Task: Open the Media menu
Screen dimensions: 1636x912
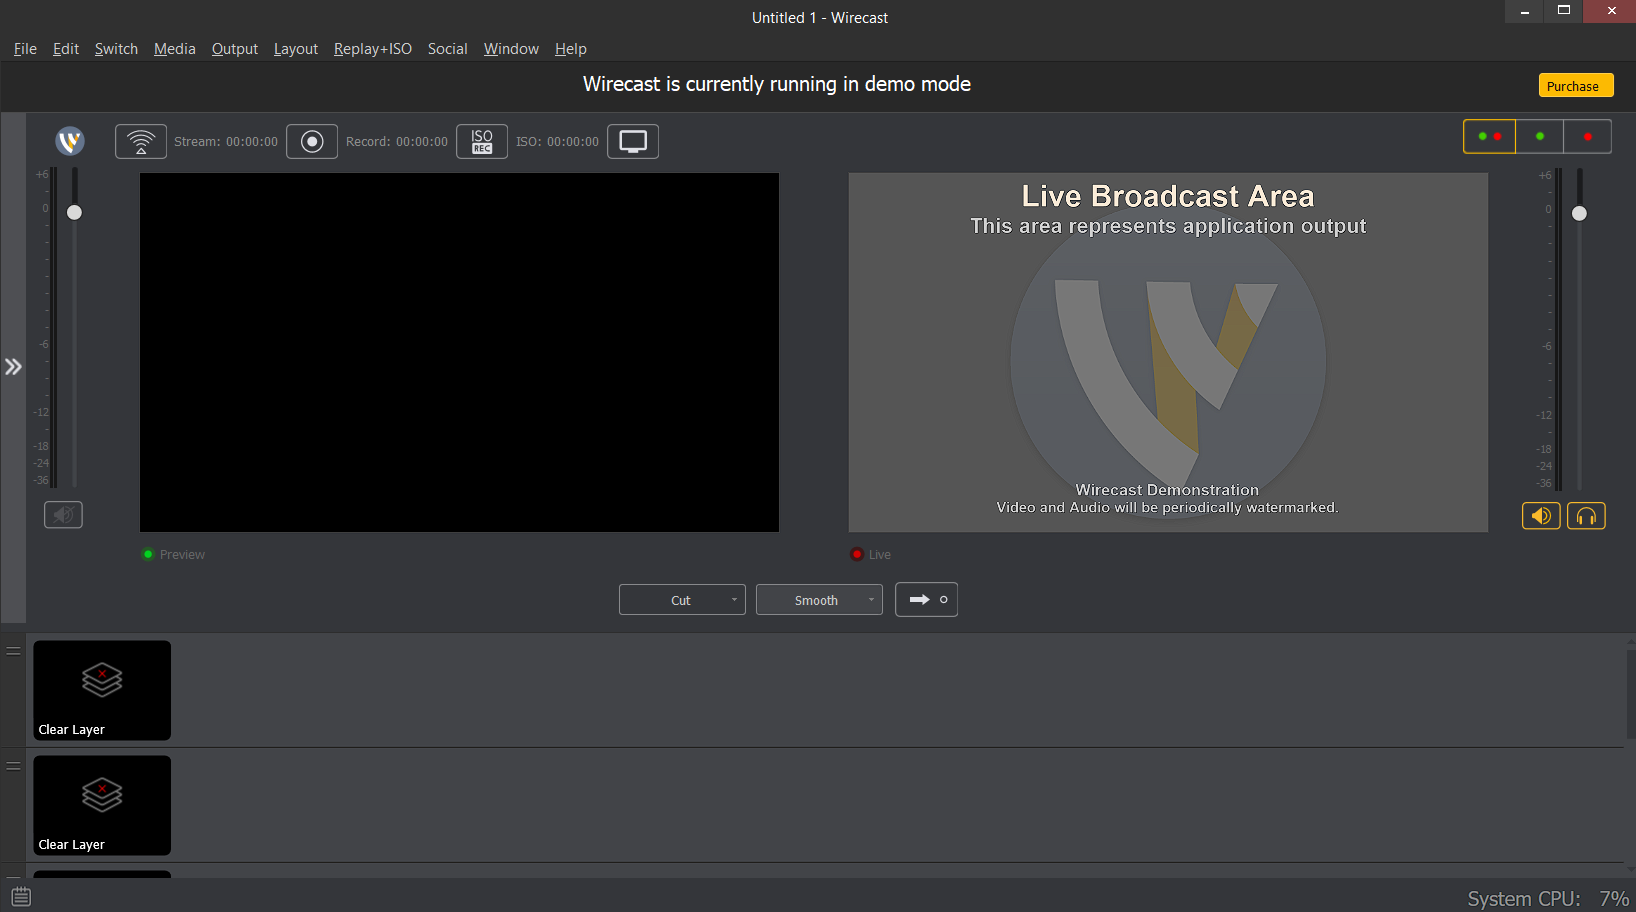Action: (x=175, y=49)
